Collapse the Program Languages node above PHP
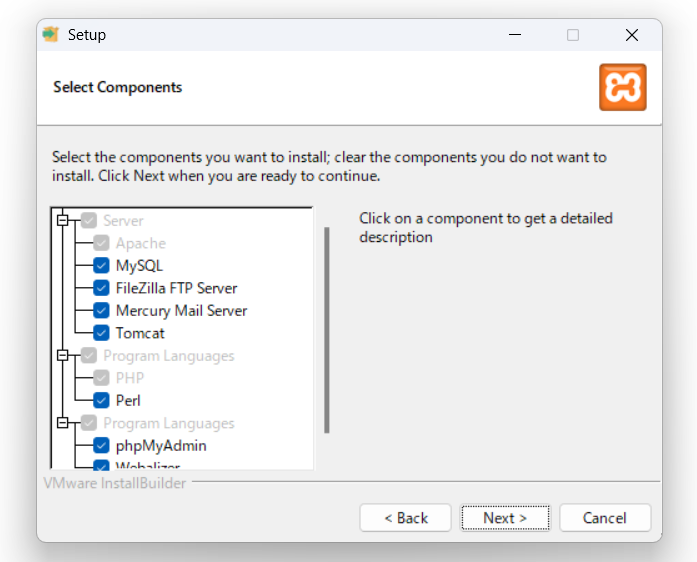The height and width of the screenshot is (562, 697). (x=64, y=356)
